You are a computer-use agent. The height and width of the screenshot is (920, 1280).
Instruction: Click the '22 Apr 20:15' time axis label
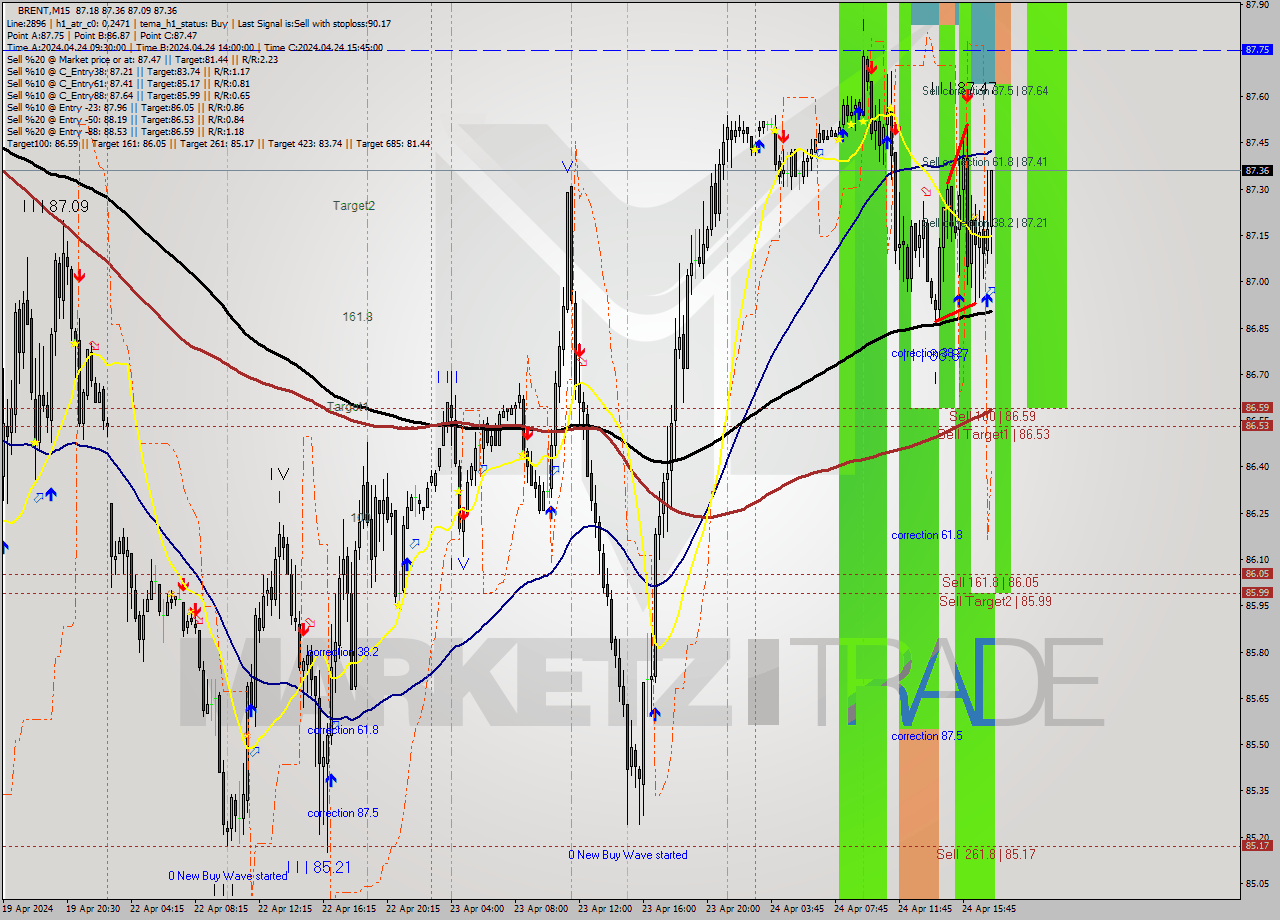coord(413,909)
